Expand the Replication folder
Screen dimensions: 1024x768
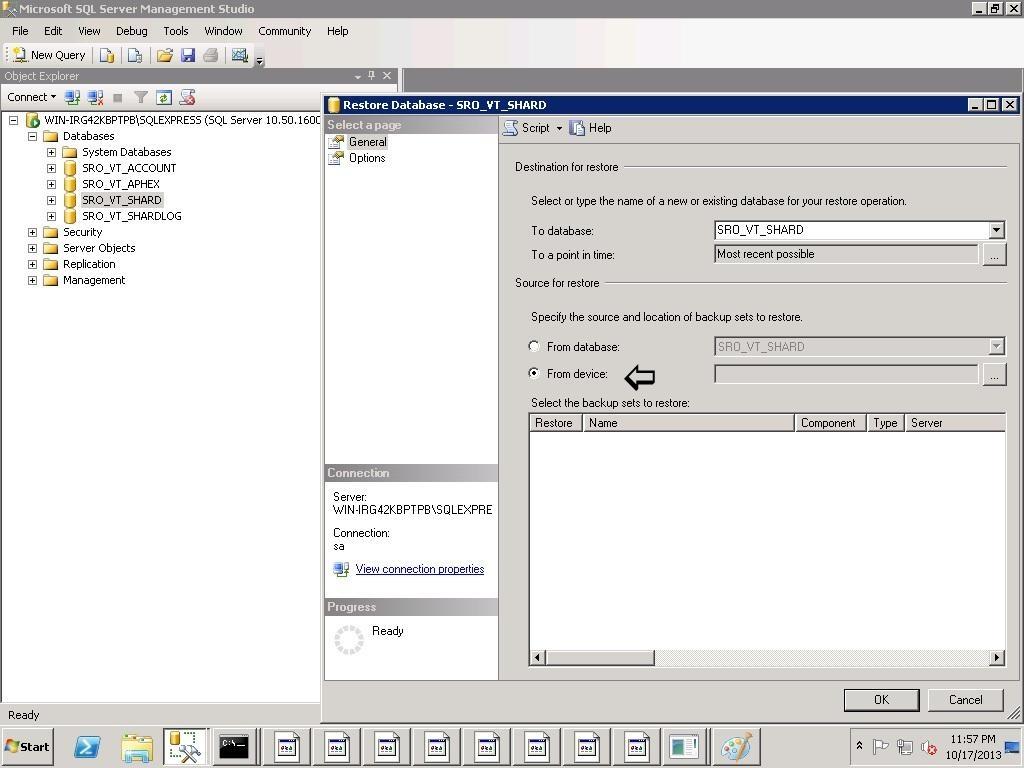click(x=32, y=264)
